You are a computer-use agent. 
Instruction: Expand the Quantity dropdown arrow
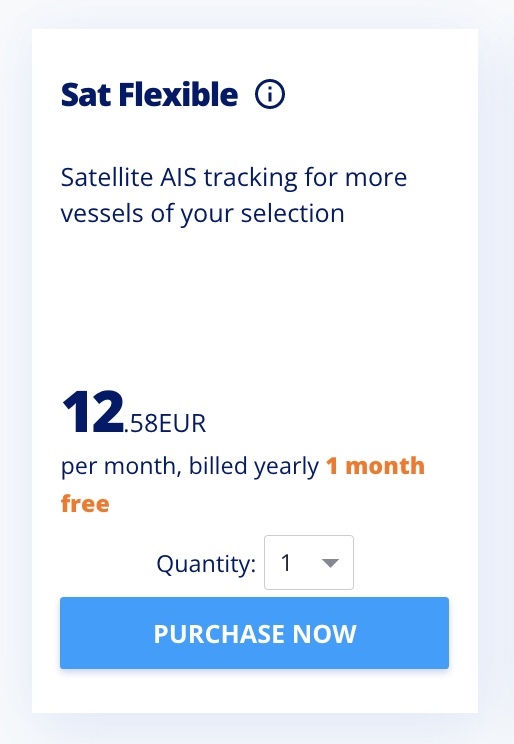[x=330, y=563]
